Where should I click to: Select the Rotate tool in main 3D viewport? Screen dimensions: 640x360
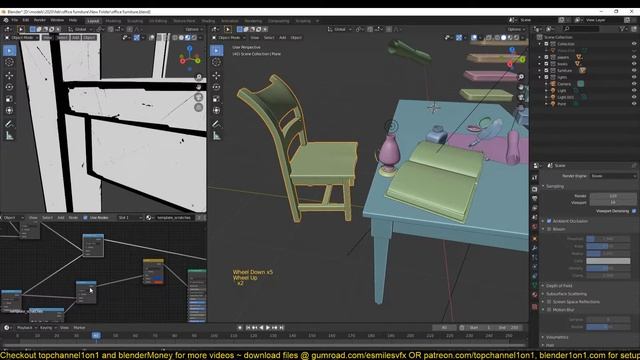(x=216, y=87)
